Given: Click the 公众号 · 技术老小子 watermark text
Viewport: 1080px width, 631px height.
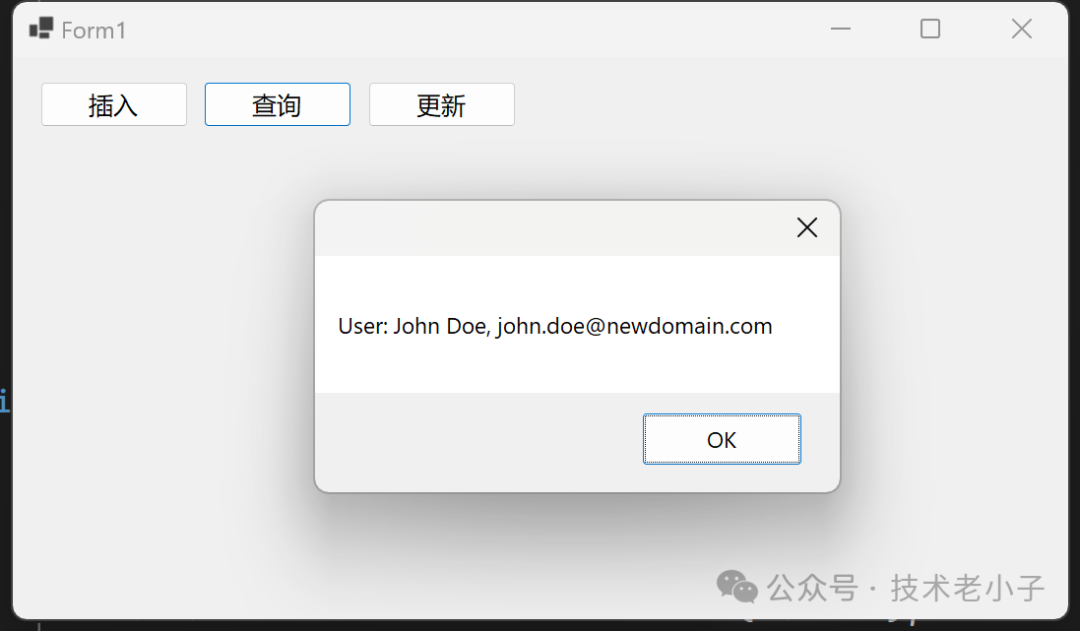Looking at the screenshot, I should click(x=906, y=588).
